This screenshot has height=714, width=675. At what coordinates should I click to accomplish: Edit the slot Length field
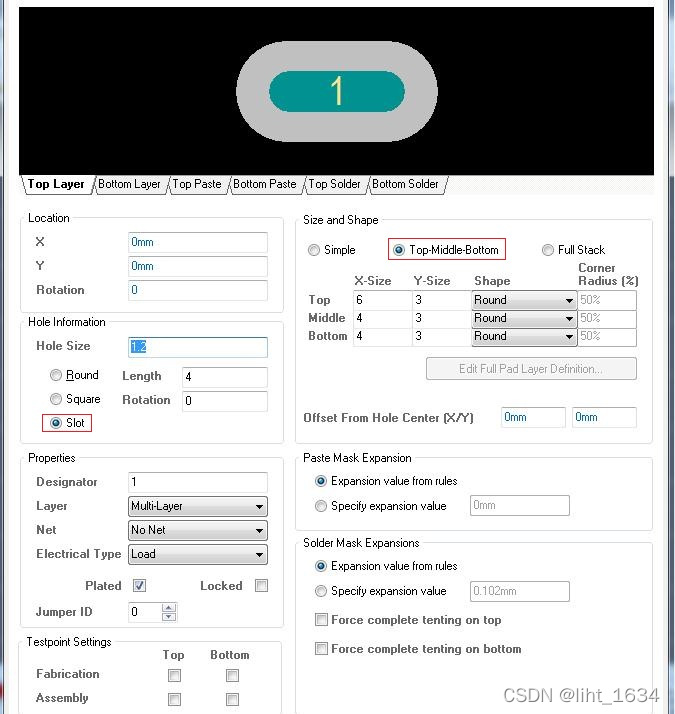tap(225, 377)
